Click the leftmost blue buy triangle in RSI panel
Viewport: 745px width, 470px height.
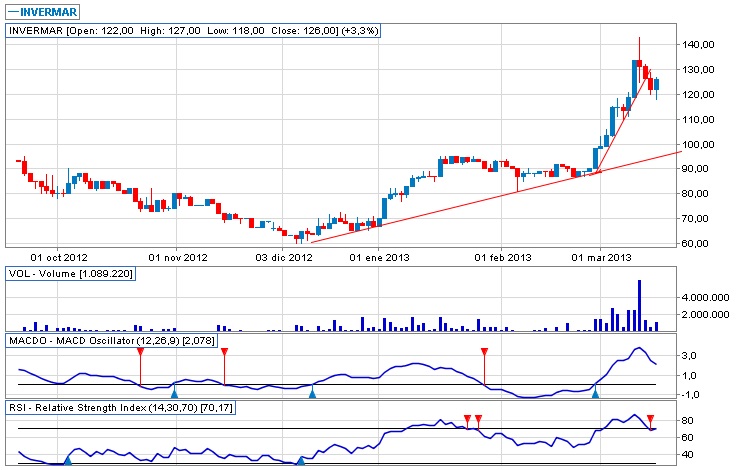tap(68, 459)
